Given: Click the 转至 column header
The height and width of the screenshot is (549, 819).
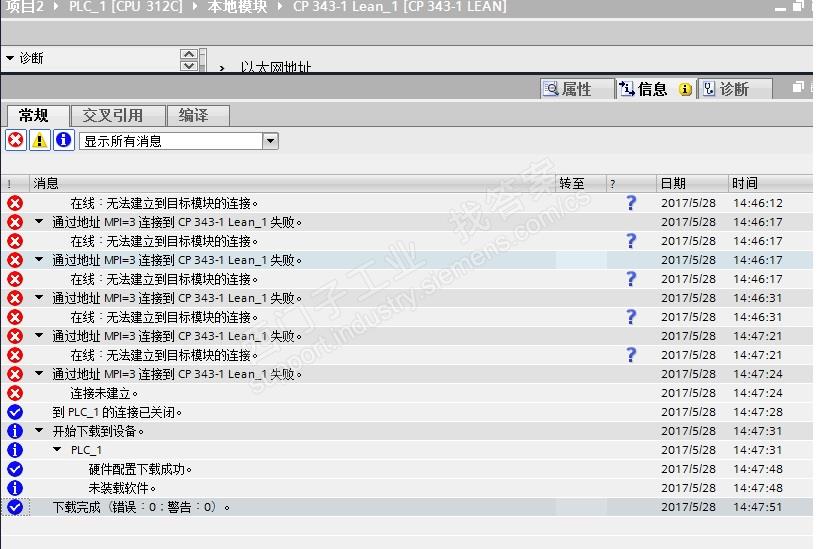Looking at the screenshot, I should (581, 183).
